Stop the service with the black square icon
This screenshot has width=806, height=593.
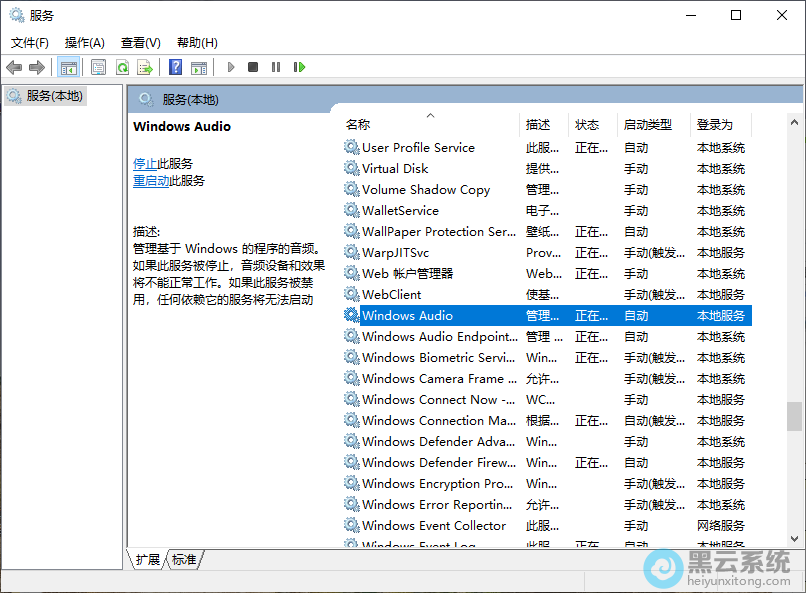[253, 67]
